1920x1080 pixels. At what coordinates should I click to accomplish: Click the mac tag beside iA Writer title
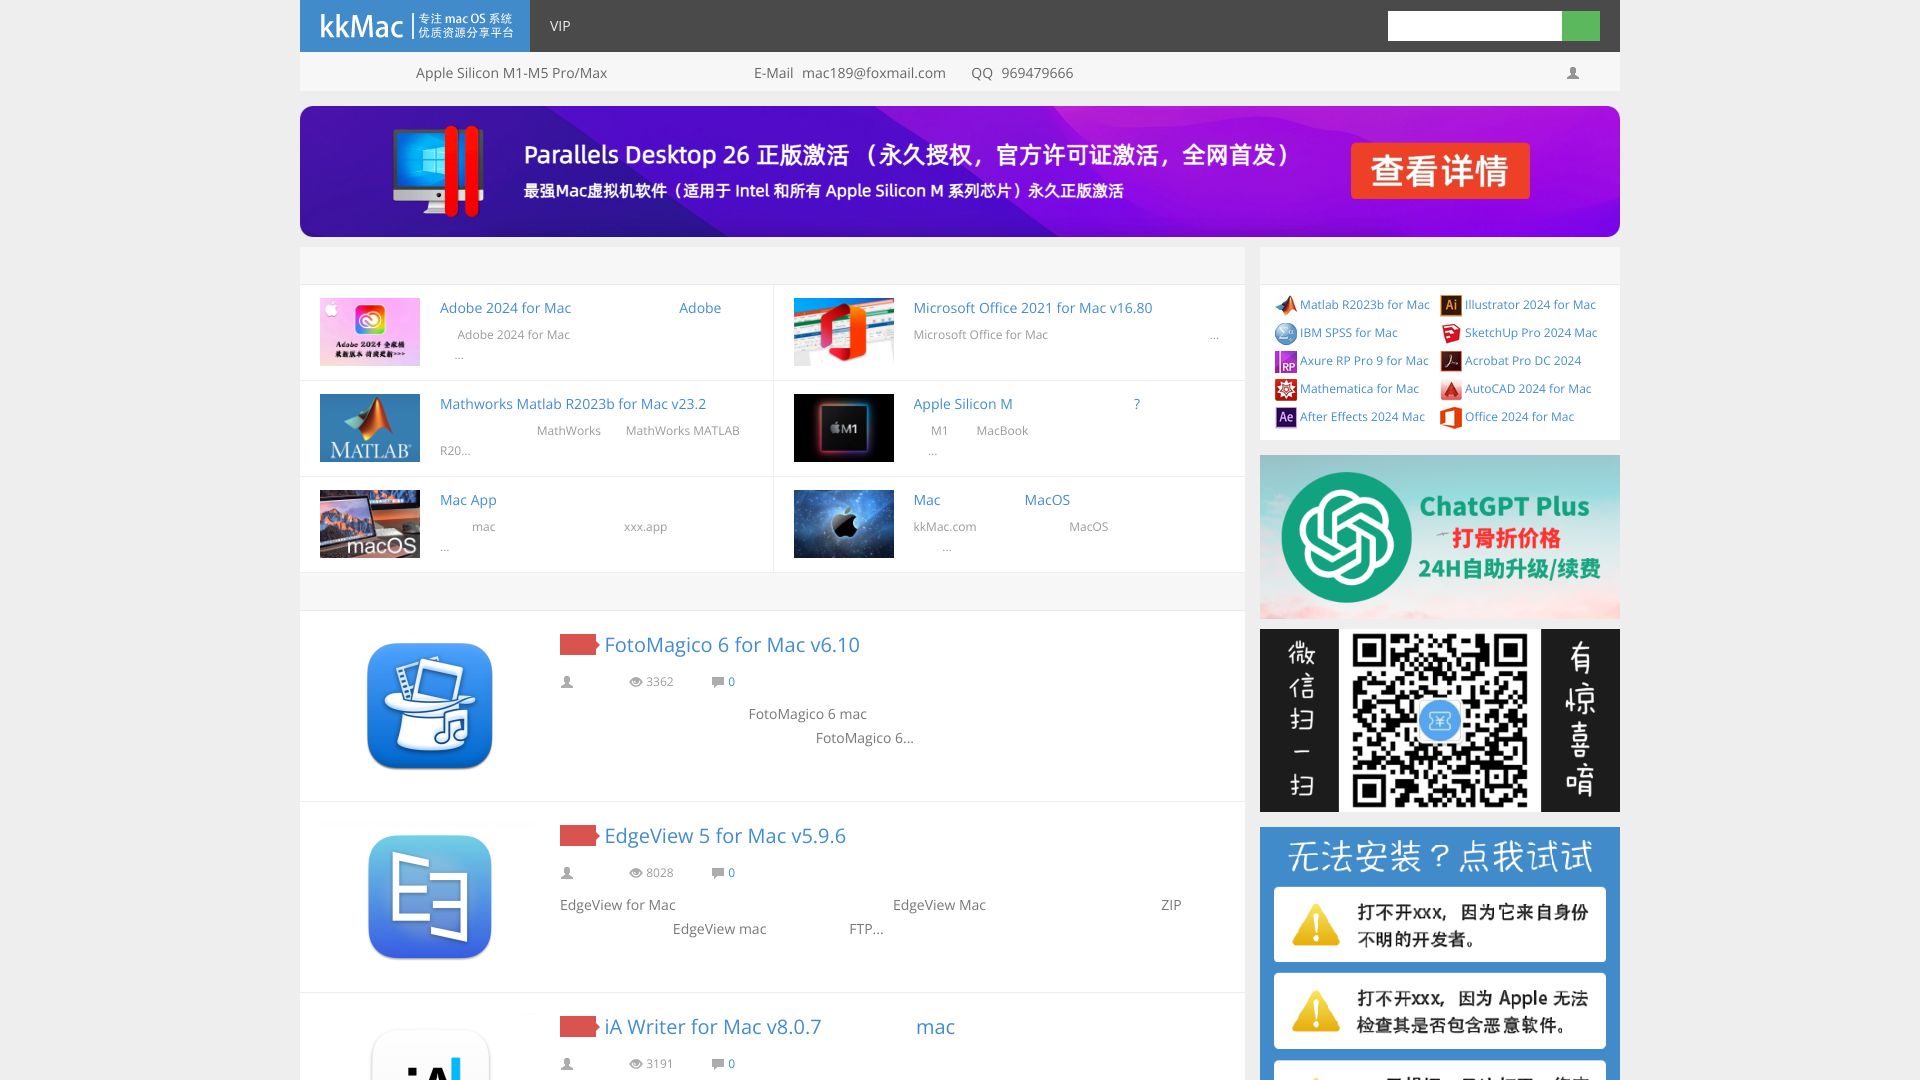tap(935, 1027)
